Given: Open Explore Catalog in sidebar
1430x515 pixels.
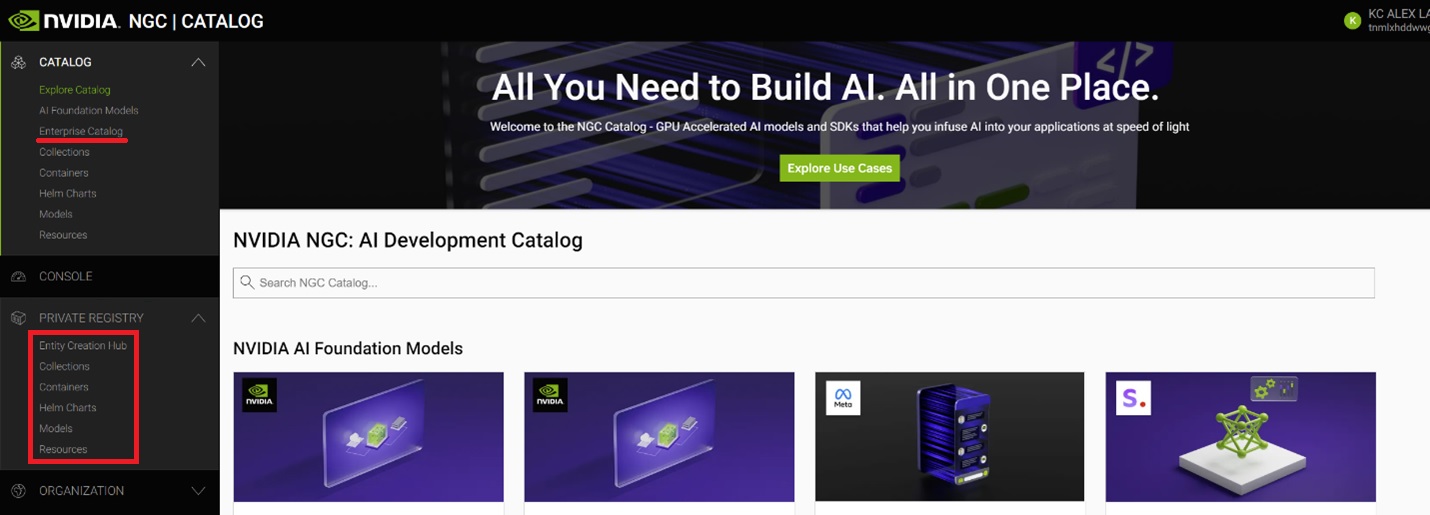Looking at the screenshot, I should [75, 90].
